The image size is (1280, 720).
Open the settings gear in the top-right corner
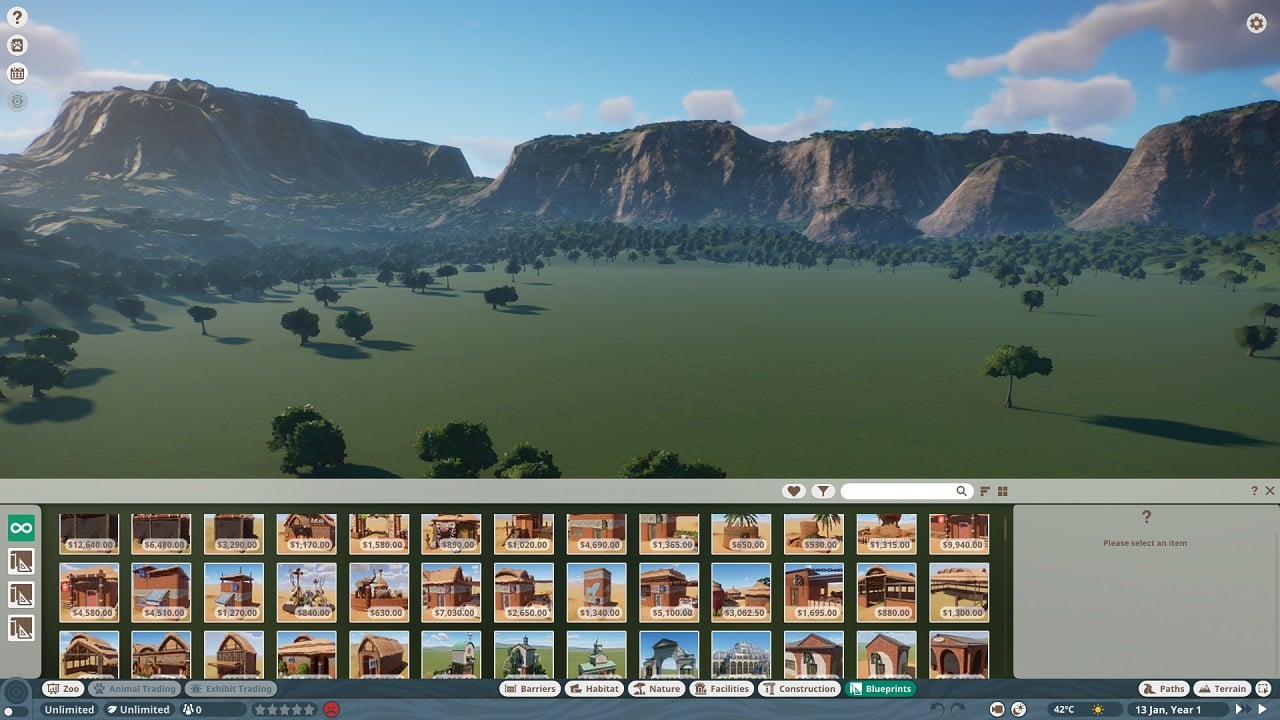(1257, 24)
